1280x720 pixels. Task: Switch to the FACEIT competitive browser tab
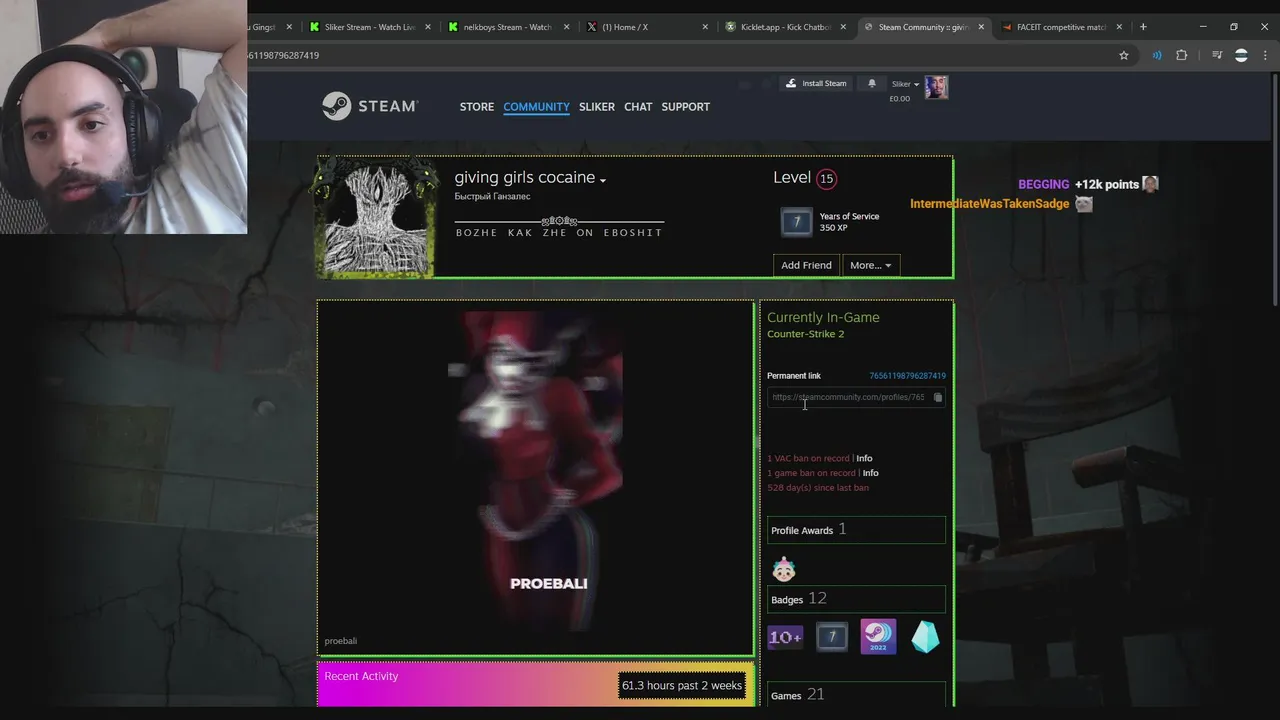(x=1062, y=27)
